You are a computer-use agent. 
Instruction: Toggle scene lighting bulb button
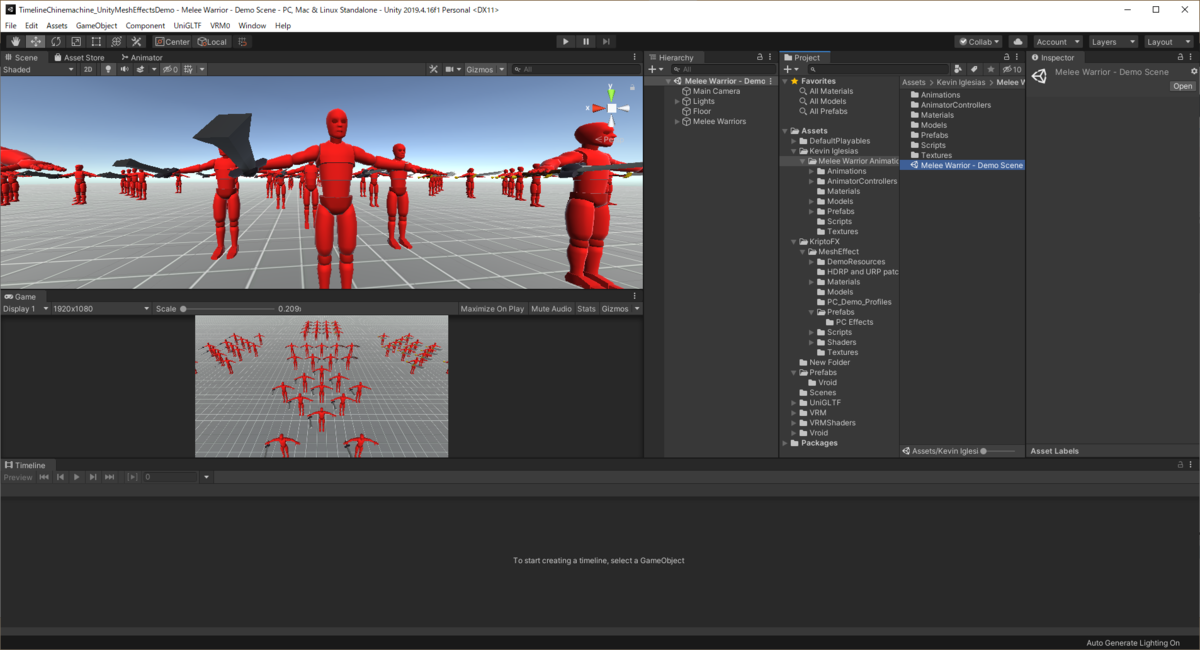(109, 70)
